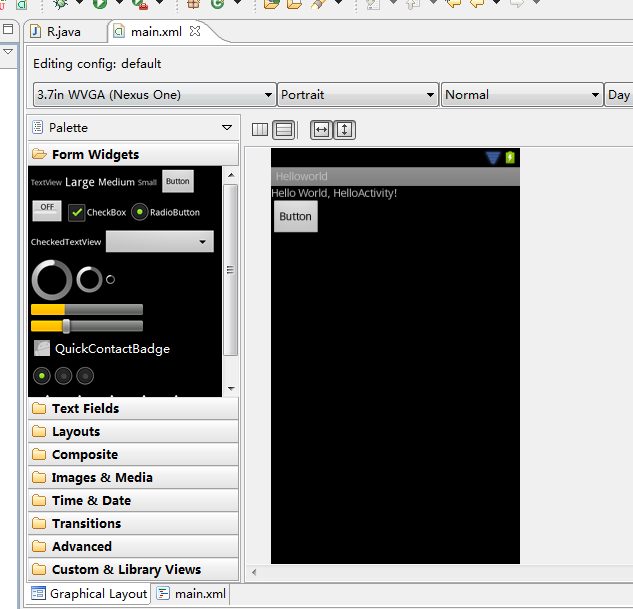This screenshot has height=609, width=633.
Task: Expand the Time & Date palette category
Action: pos(133,500)
